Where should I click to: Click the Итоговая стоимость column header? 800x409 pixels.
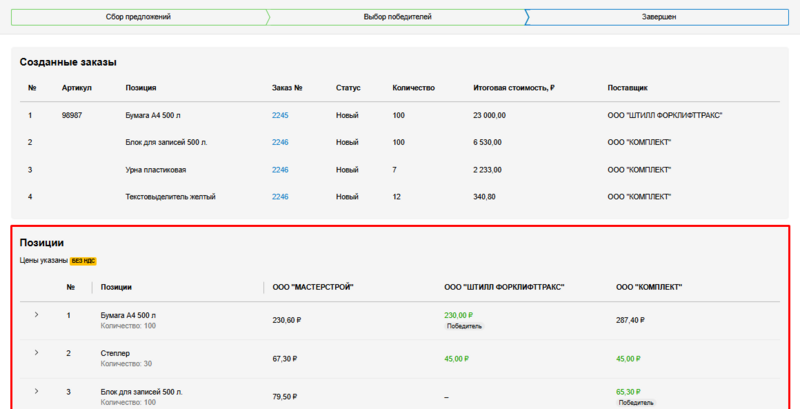coord(514,88)
